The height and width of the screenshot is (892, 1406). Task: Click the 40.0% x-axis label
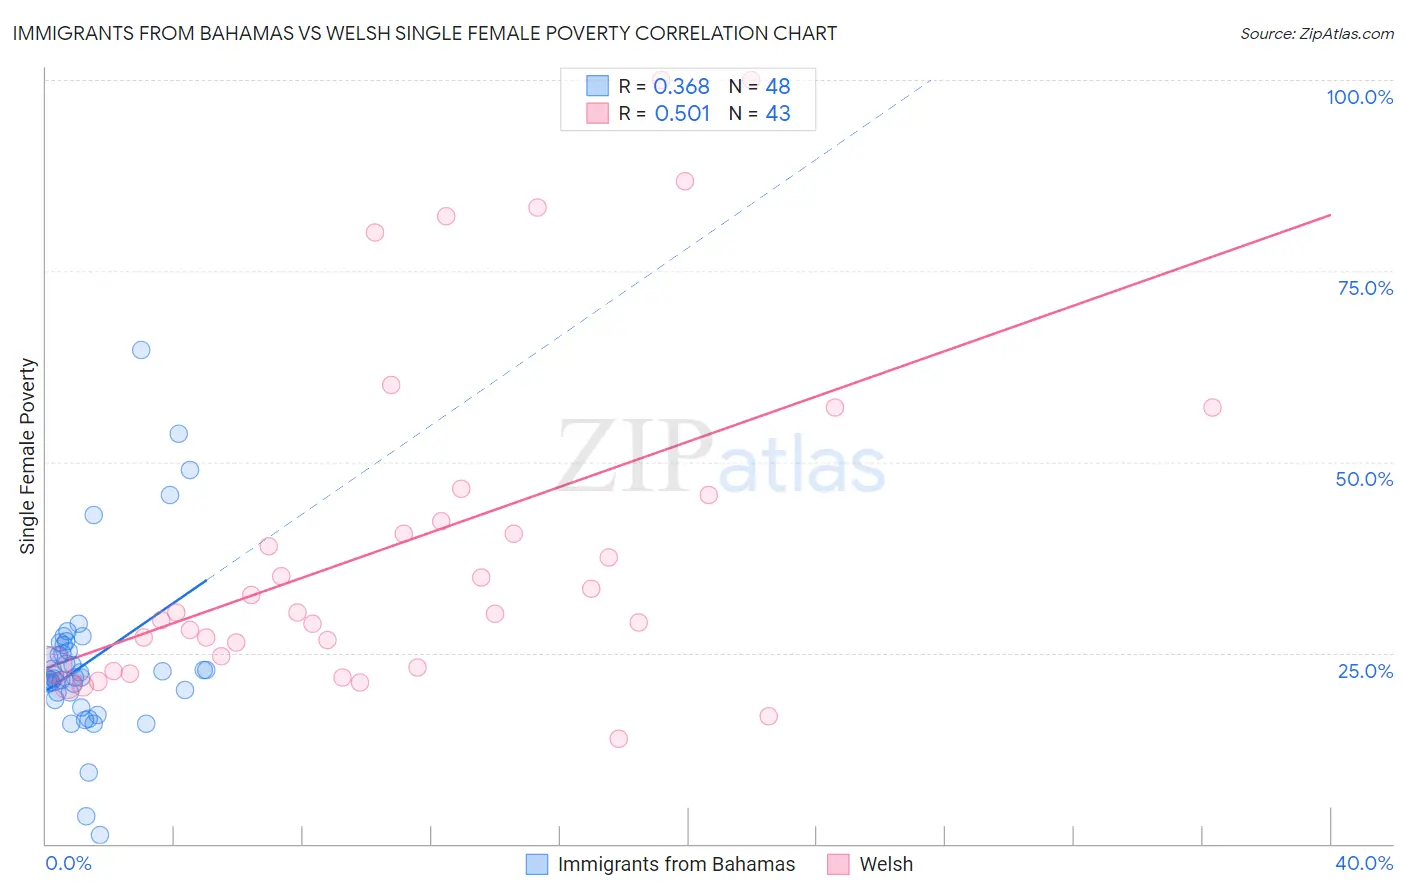tap(1363, 863)
